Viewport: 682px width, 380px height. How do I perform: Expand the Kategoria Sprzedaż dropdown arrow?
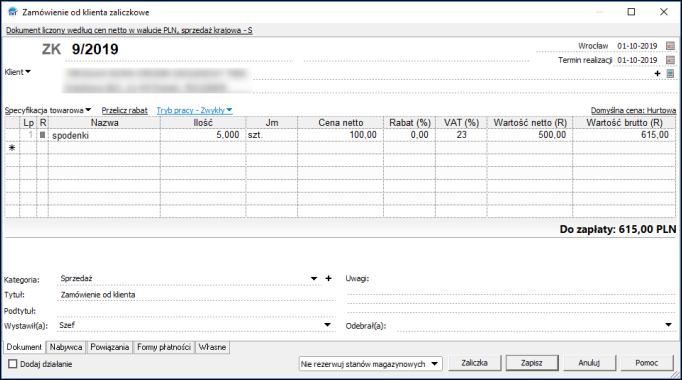314,279
